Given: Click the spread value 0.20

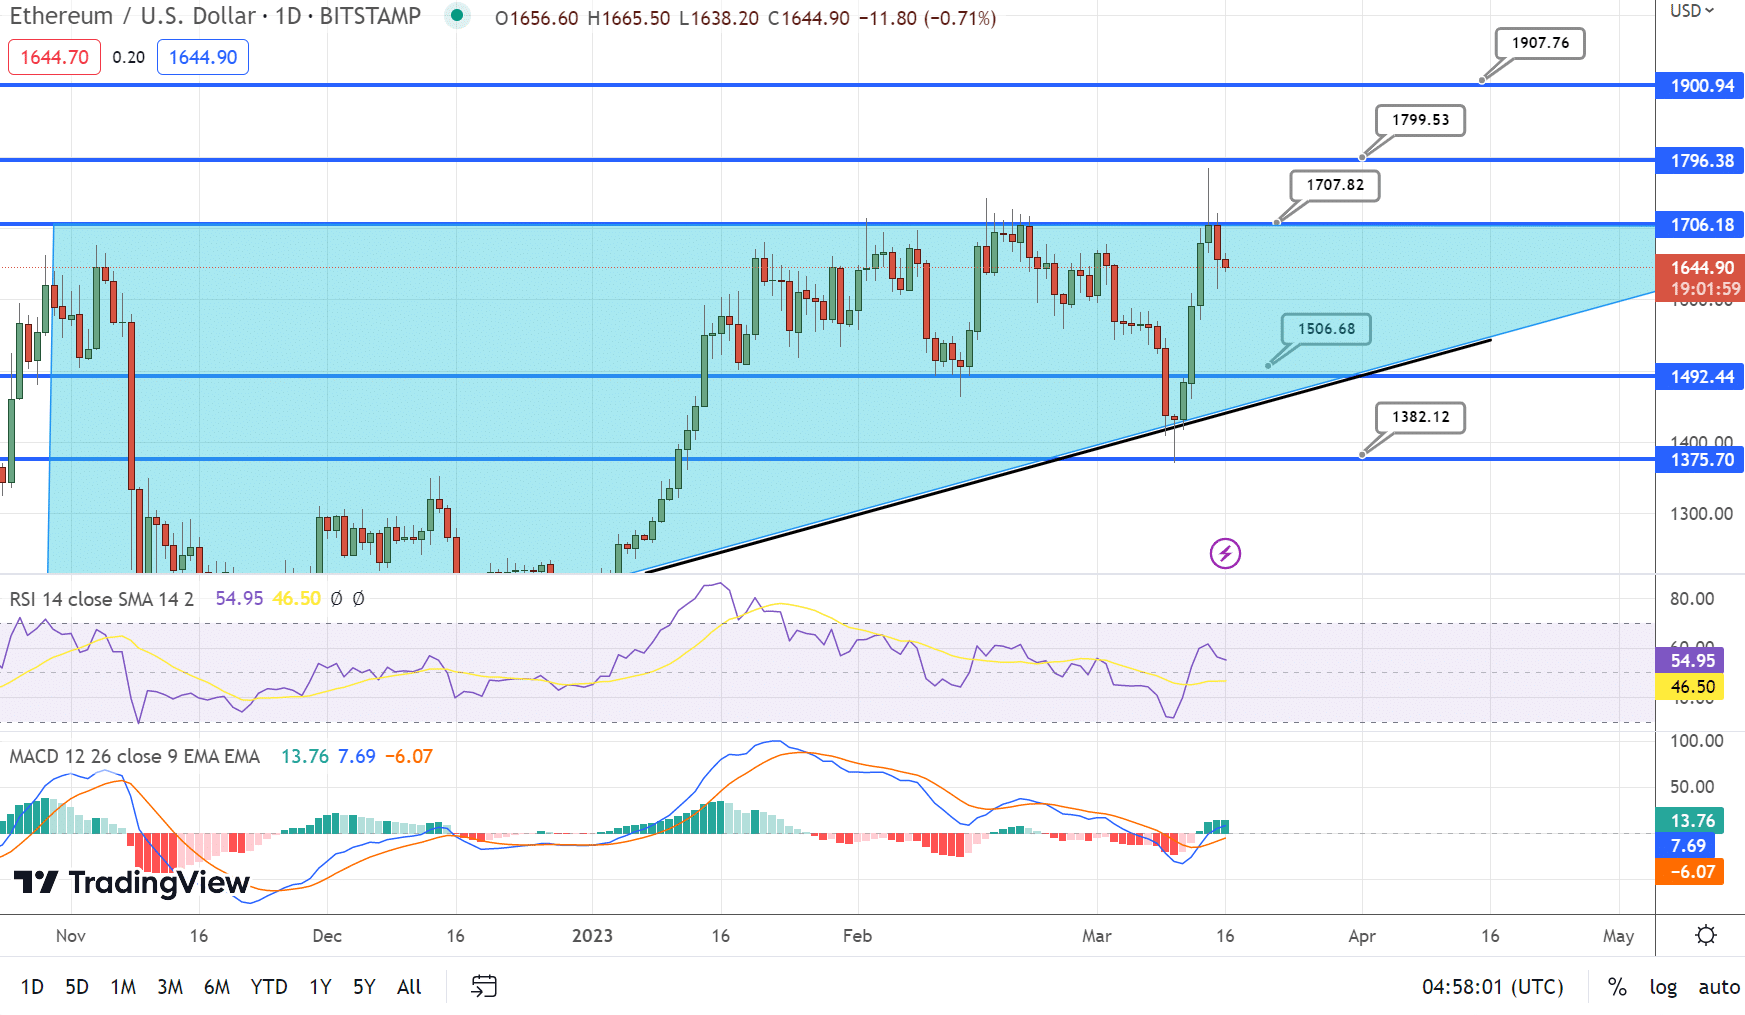Looking at the screenshot, I should click(129, 57).
